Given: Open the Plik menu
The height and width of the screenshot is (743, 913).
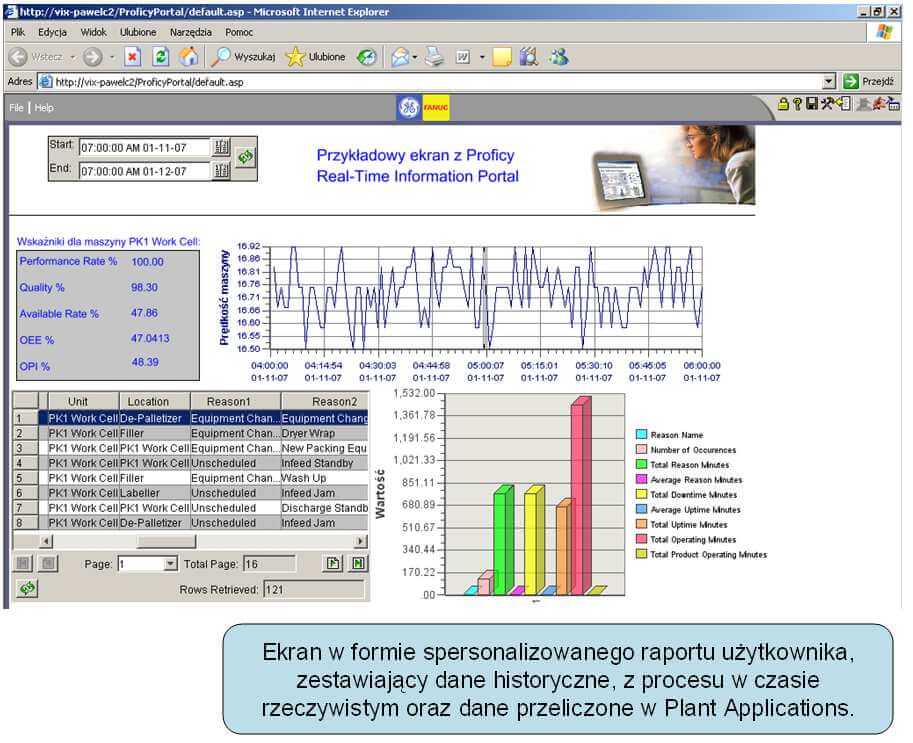Looking at the screenshot, I should (x=18, y=32).
